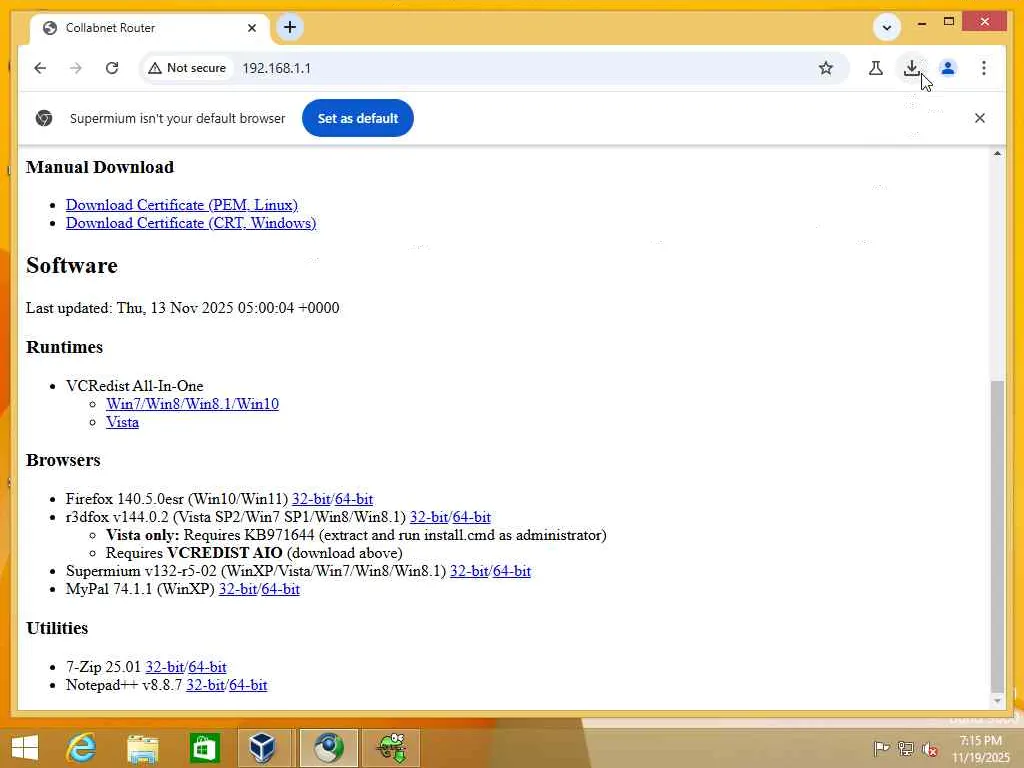The image size is (1024, 768).
Task: Open the Not secure site info chip
Action: pyautogui.click(x=187, y=68)
